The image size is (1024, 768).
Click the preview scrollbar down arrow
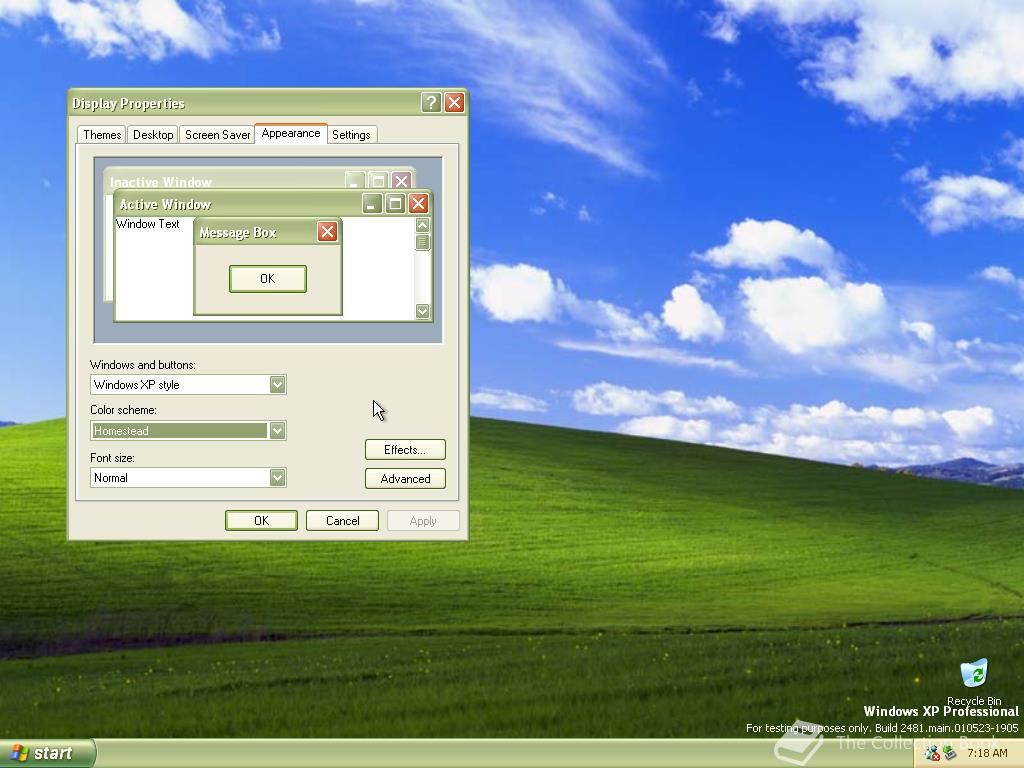coord(423,311)
